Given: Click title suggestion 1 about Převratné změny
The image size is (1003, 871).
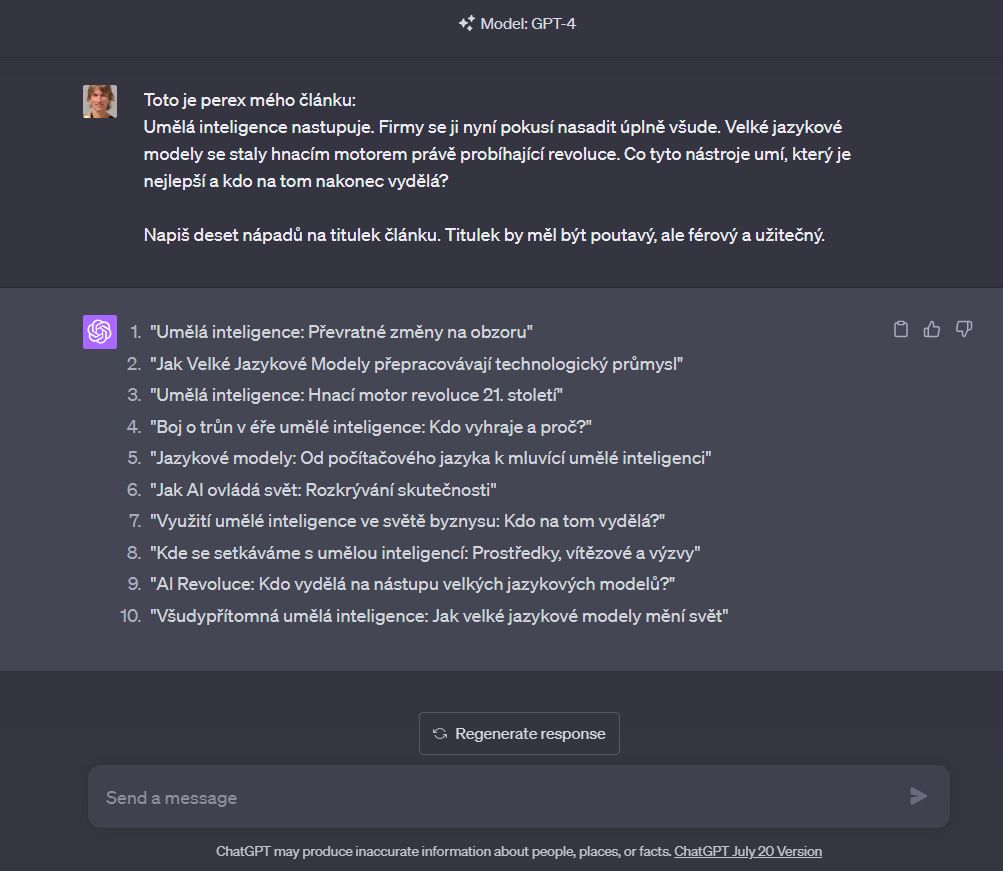Looking at the screenshot, I should [x=341, y=332].
